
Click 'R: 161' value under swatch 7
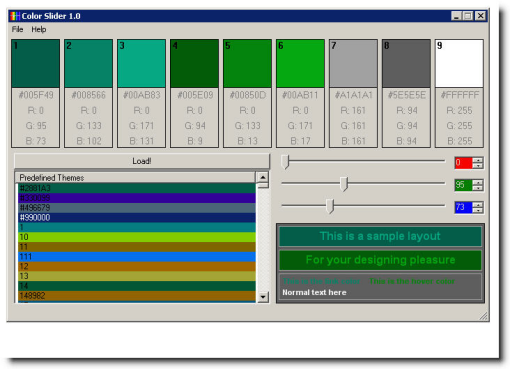point(353,110)
